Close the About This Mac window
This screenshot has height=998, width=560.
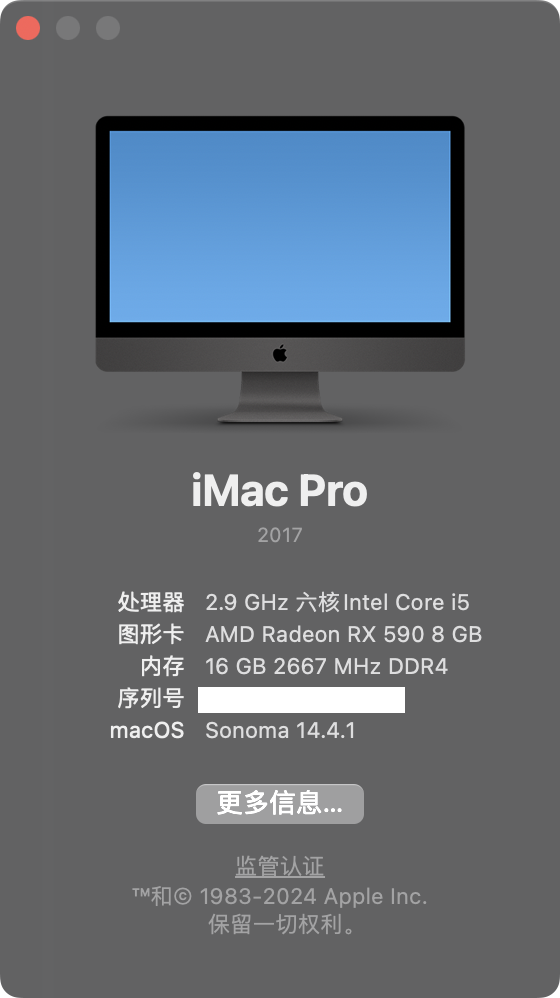pyautogui.click(x=28, y=28)
